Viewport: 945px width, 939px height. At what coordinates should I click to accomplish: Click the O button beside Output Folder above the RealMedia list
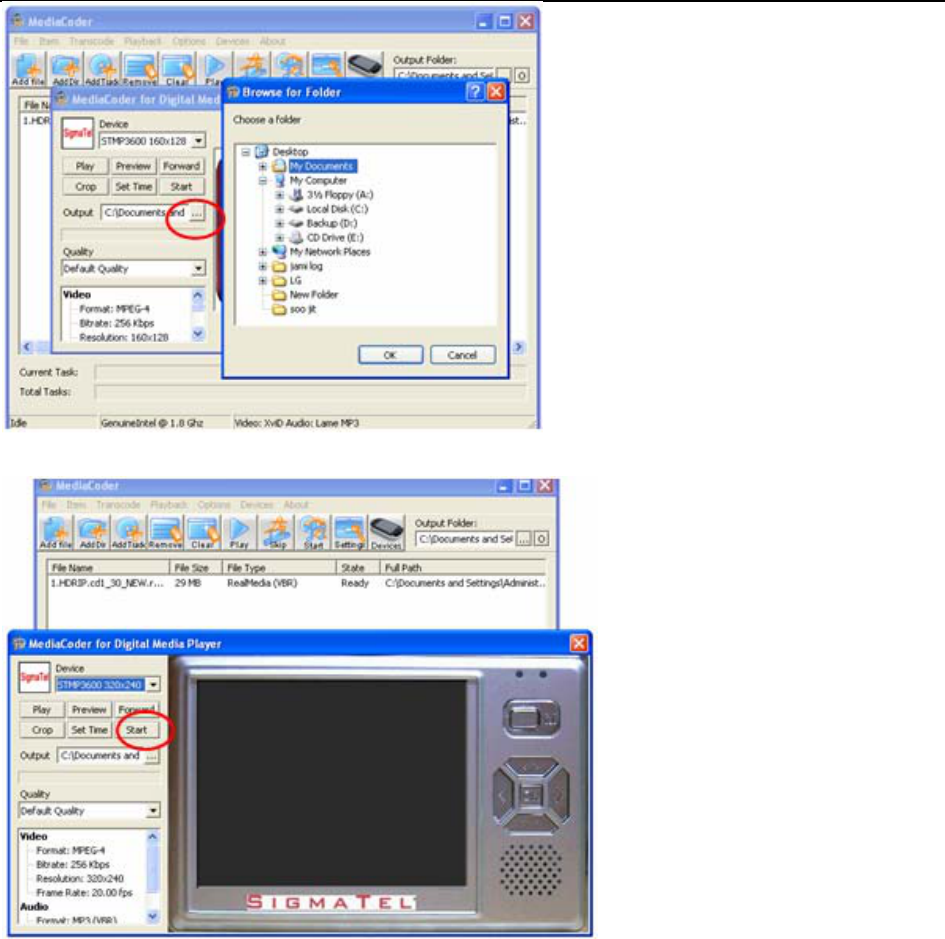pos(541,539)
